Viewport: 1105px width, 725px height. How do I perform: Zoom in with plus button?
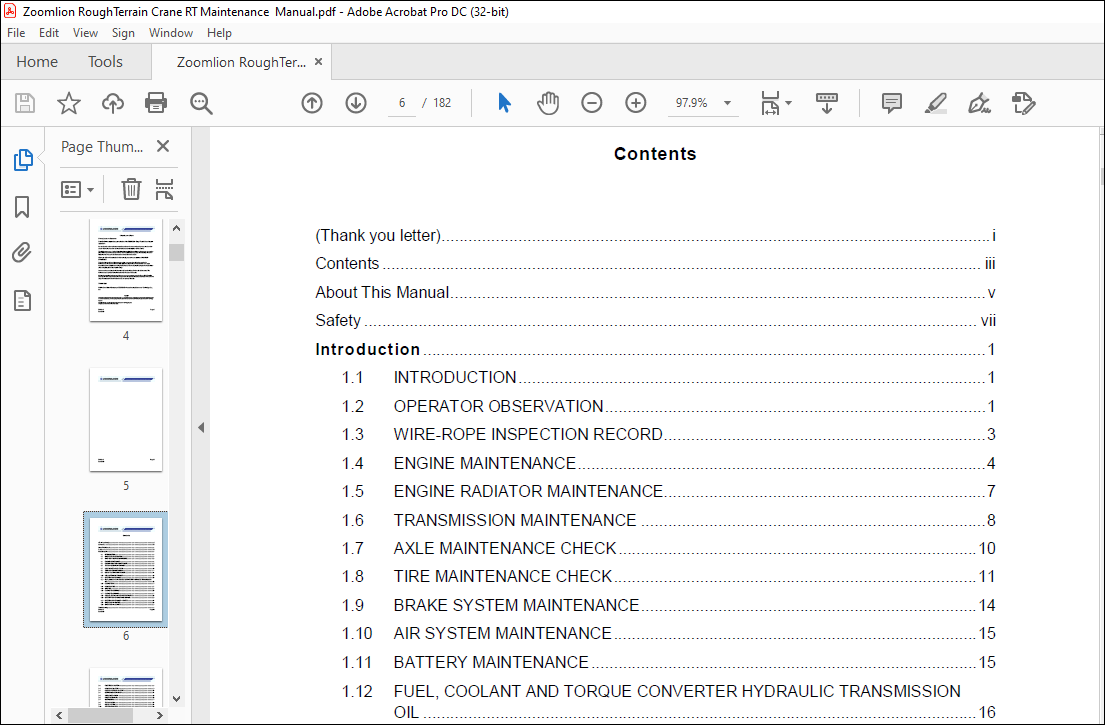click(x=636, y=103)
